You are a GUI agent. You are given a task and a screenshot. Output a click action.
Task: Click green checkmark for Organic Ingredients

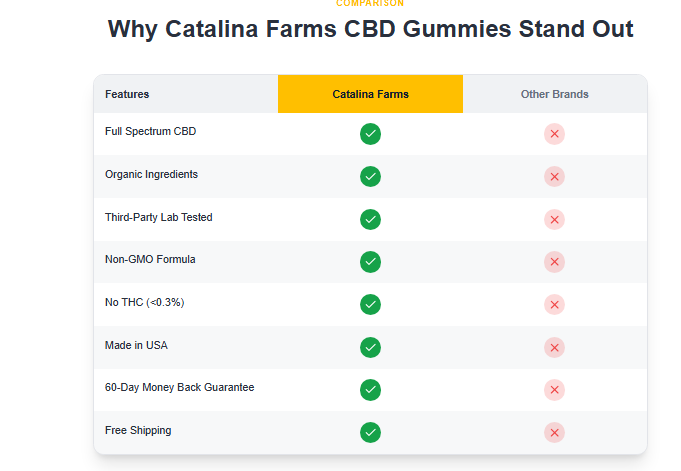[x=370, y=176]
